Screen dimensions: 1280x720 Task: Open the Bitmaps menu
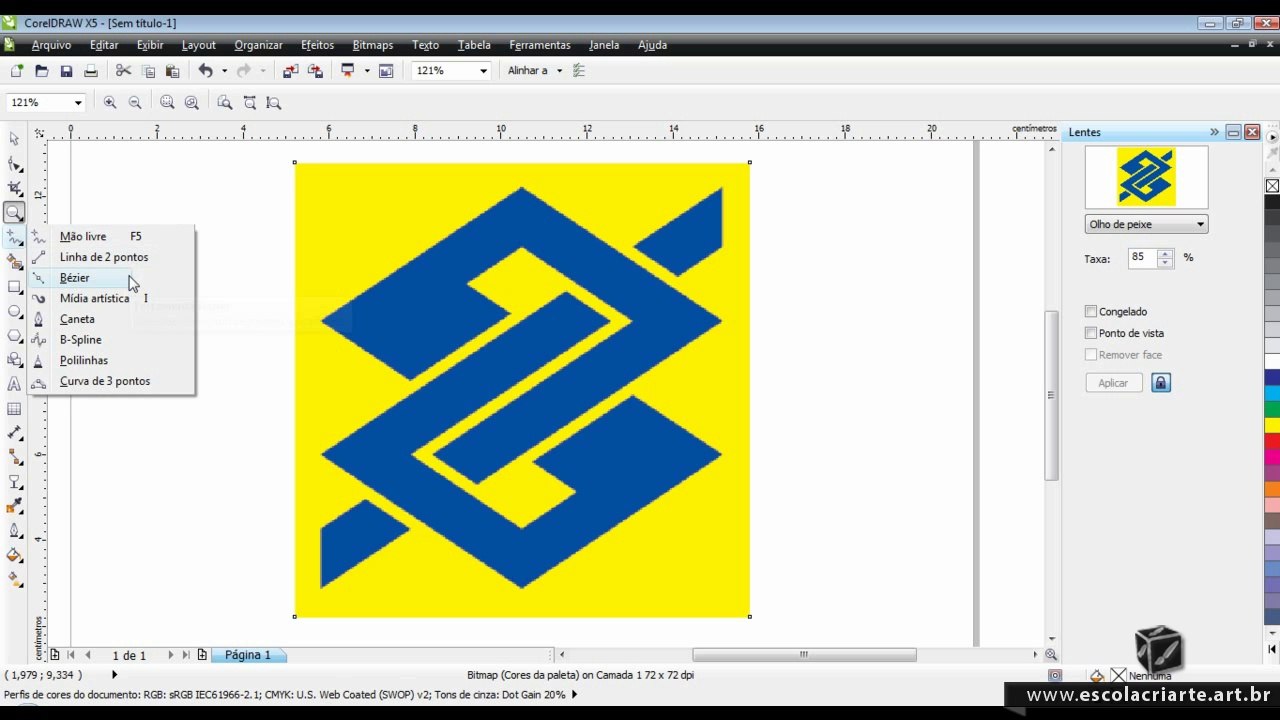[373, 45]
